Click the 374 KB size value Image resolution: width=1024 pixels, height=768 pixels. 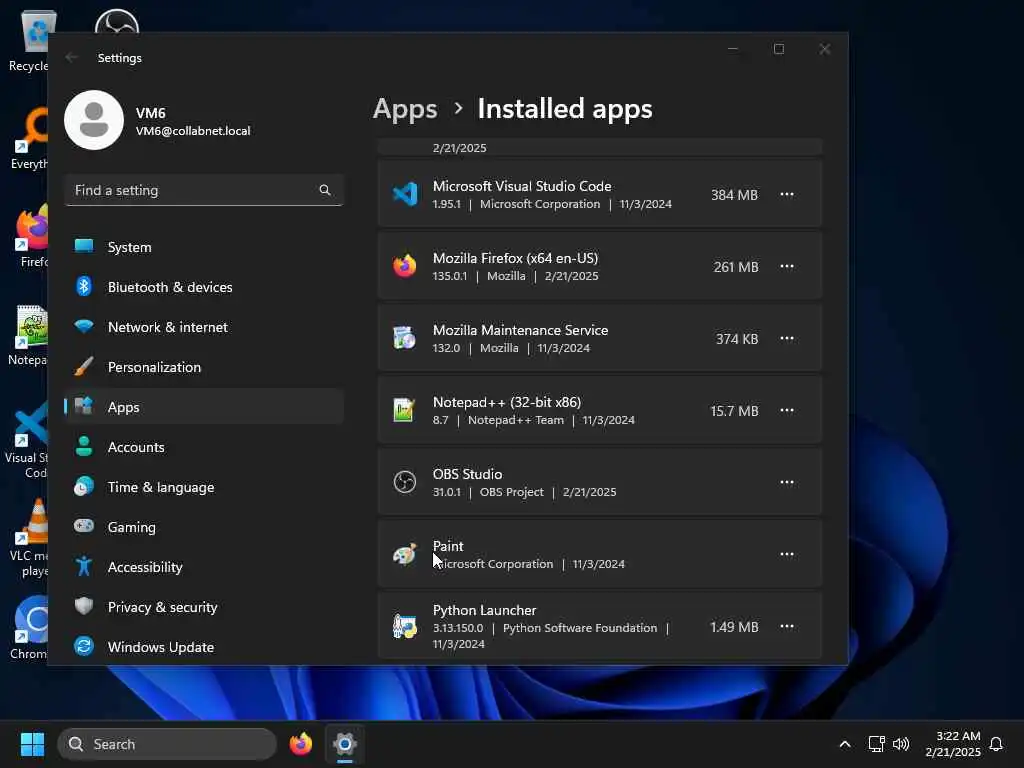pyautogui.click(x=737, y=338)
